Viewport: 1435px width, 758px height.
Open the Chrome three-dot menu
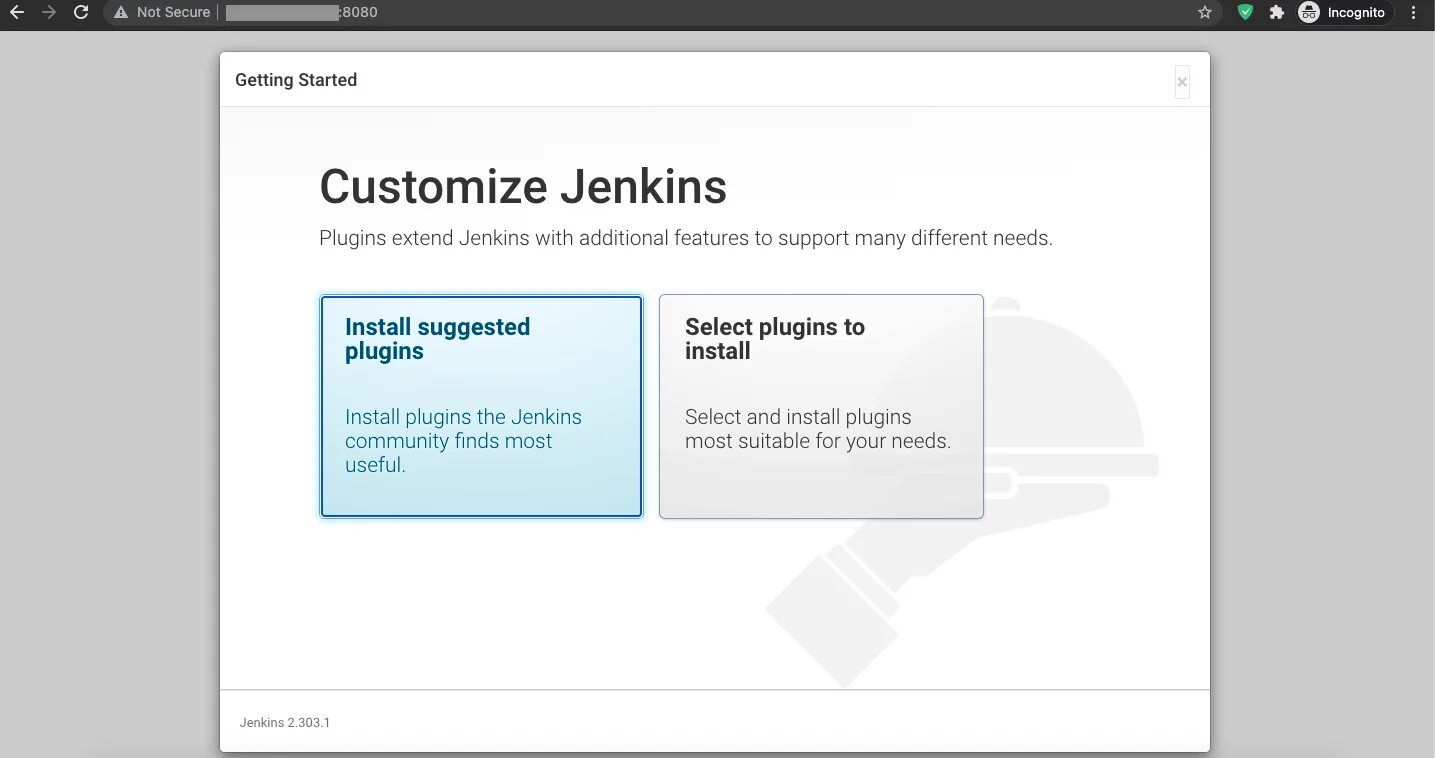[1414, 12]
